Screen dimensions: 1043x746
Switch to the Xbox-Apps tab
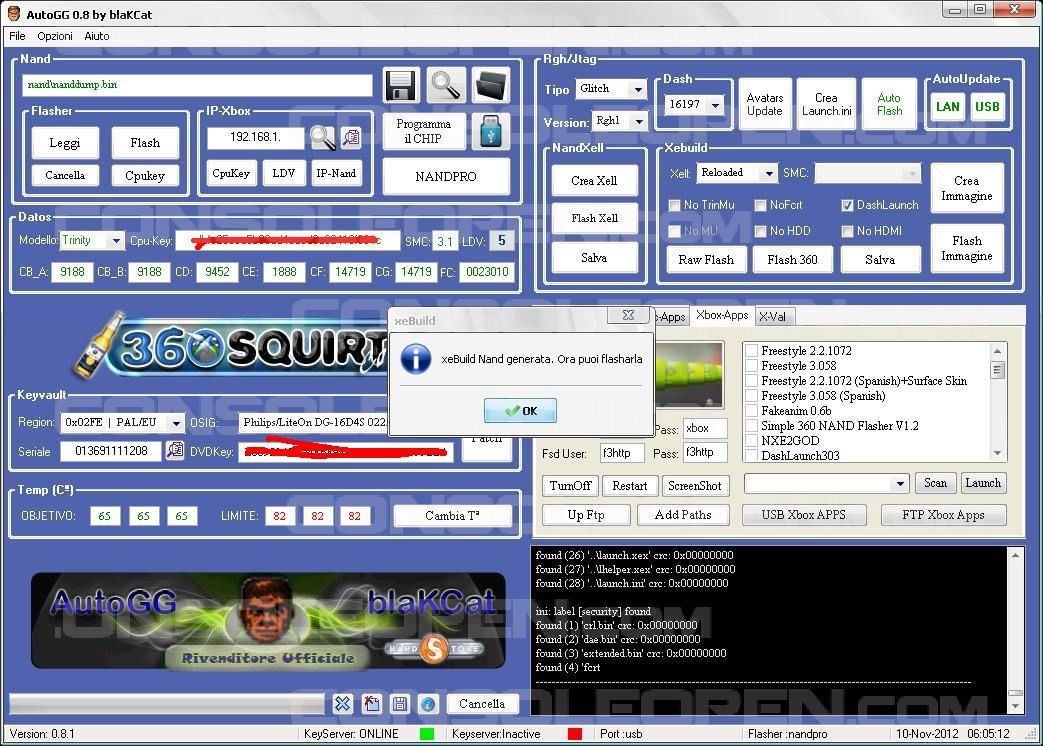722,315
